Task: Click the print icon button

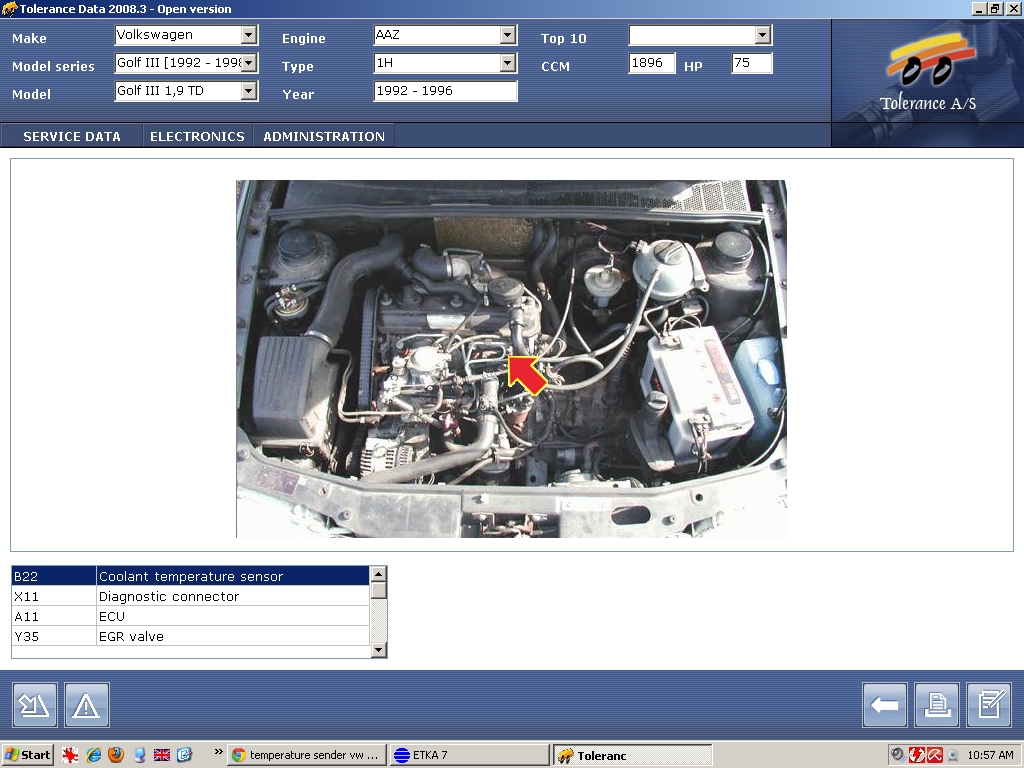Action: click(937, 705)
